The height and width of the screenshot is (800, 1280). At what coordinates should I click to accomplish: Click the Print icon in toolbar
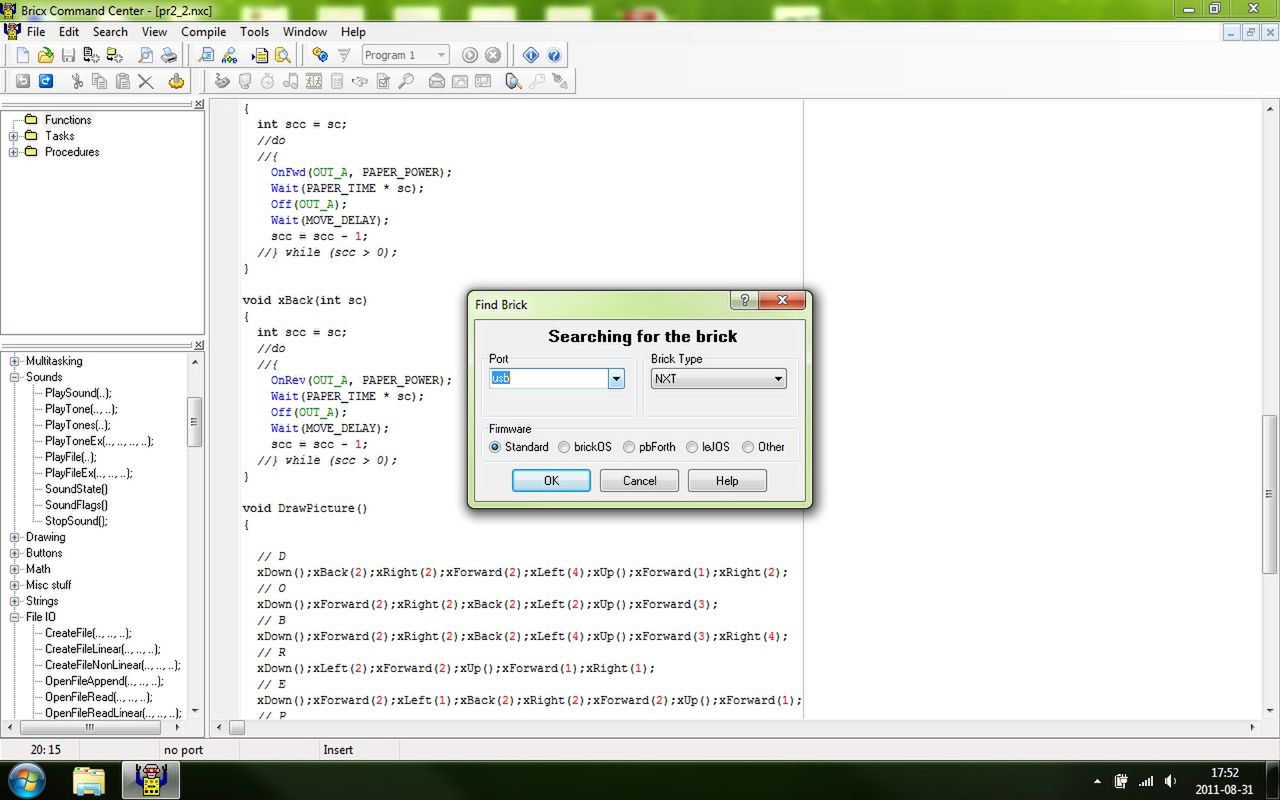[x=169, y=56]
